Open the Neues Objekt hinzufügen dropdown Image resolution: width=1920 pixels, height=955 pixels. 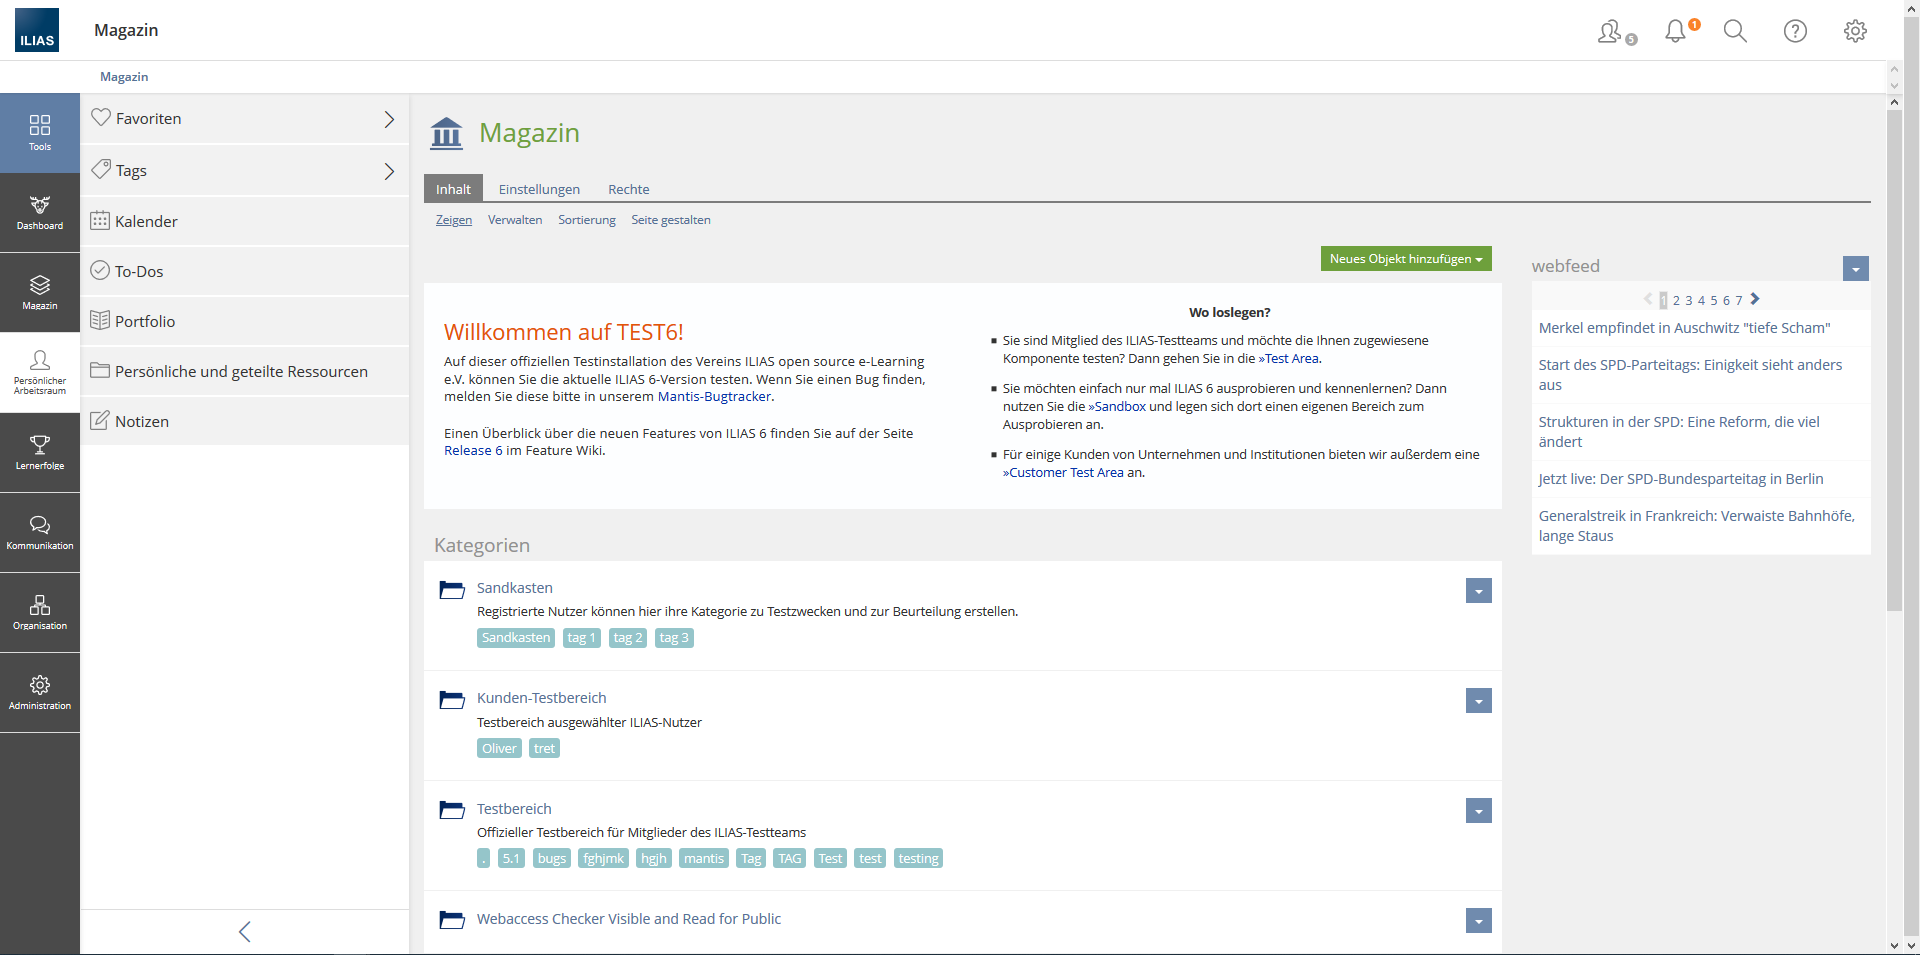click(1405, 259)
